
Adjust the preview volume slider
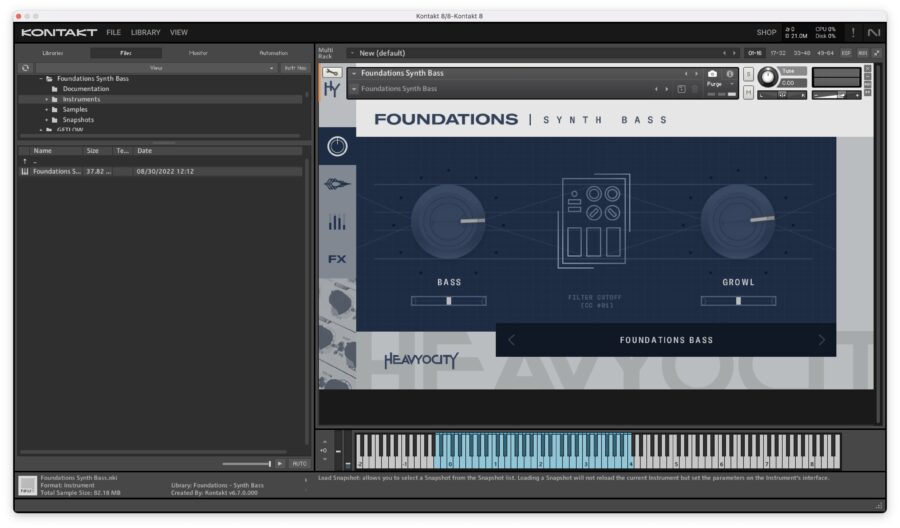pyautogui.click(x=246, y=464)
